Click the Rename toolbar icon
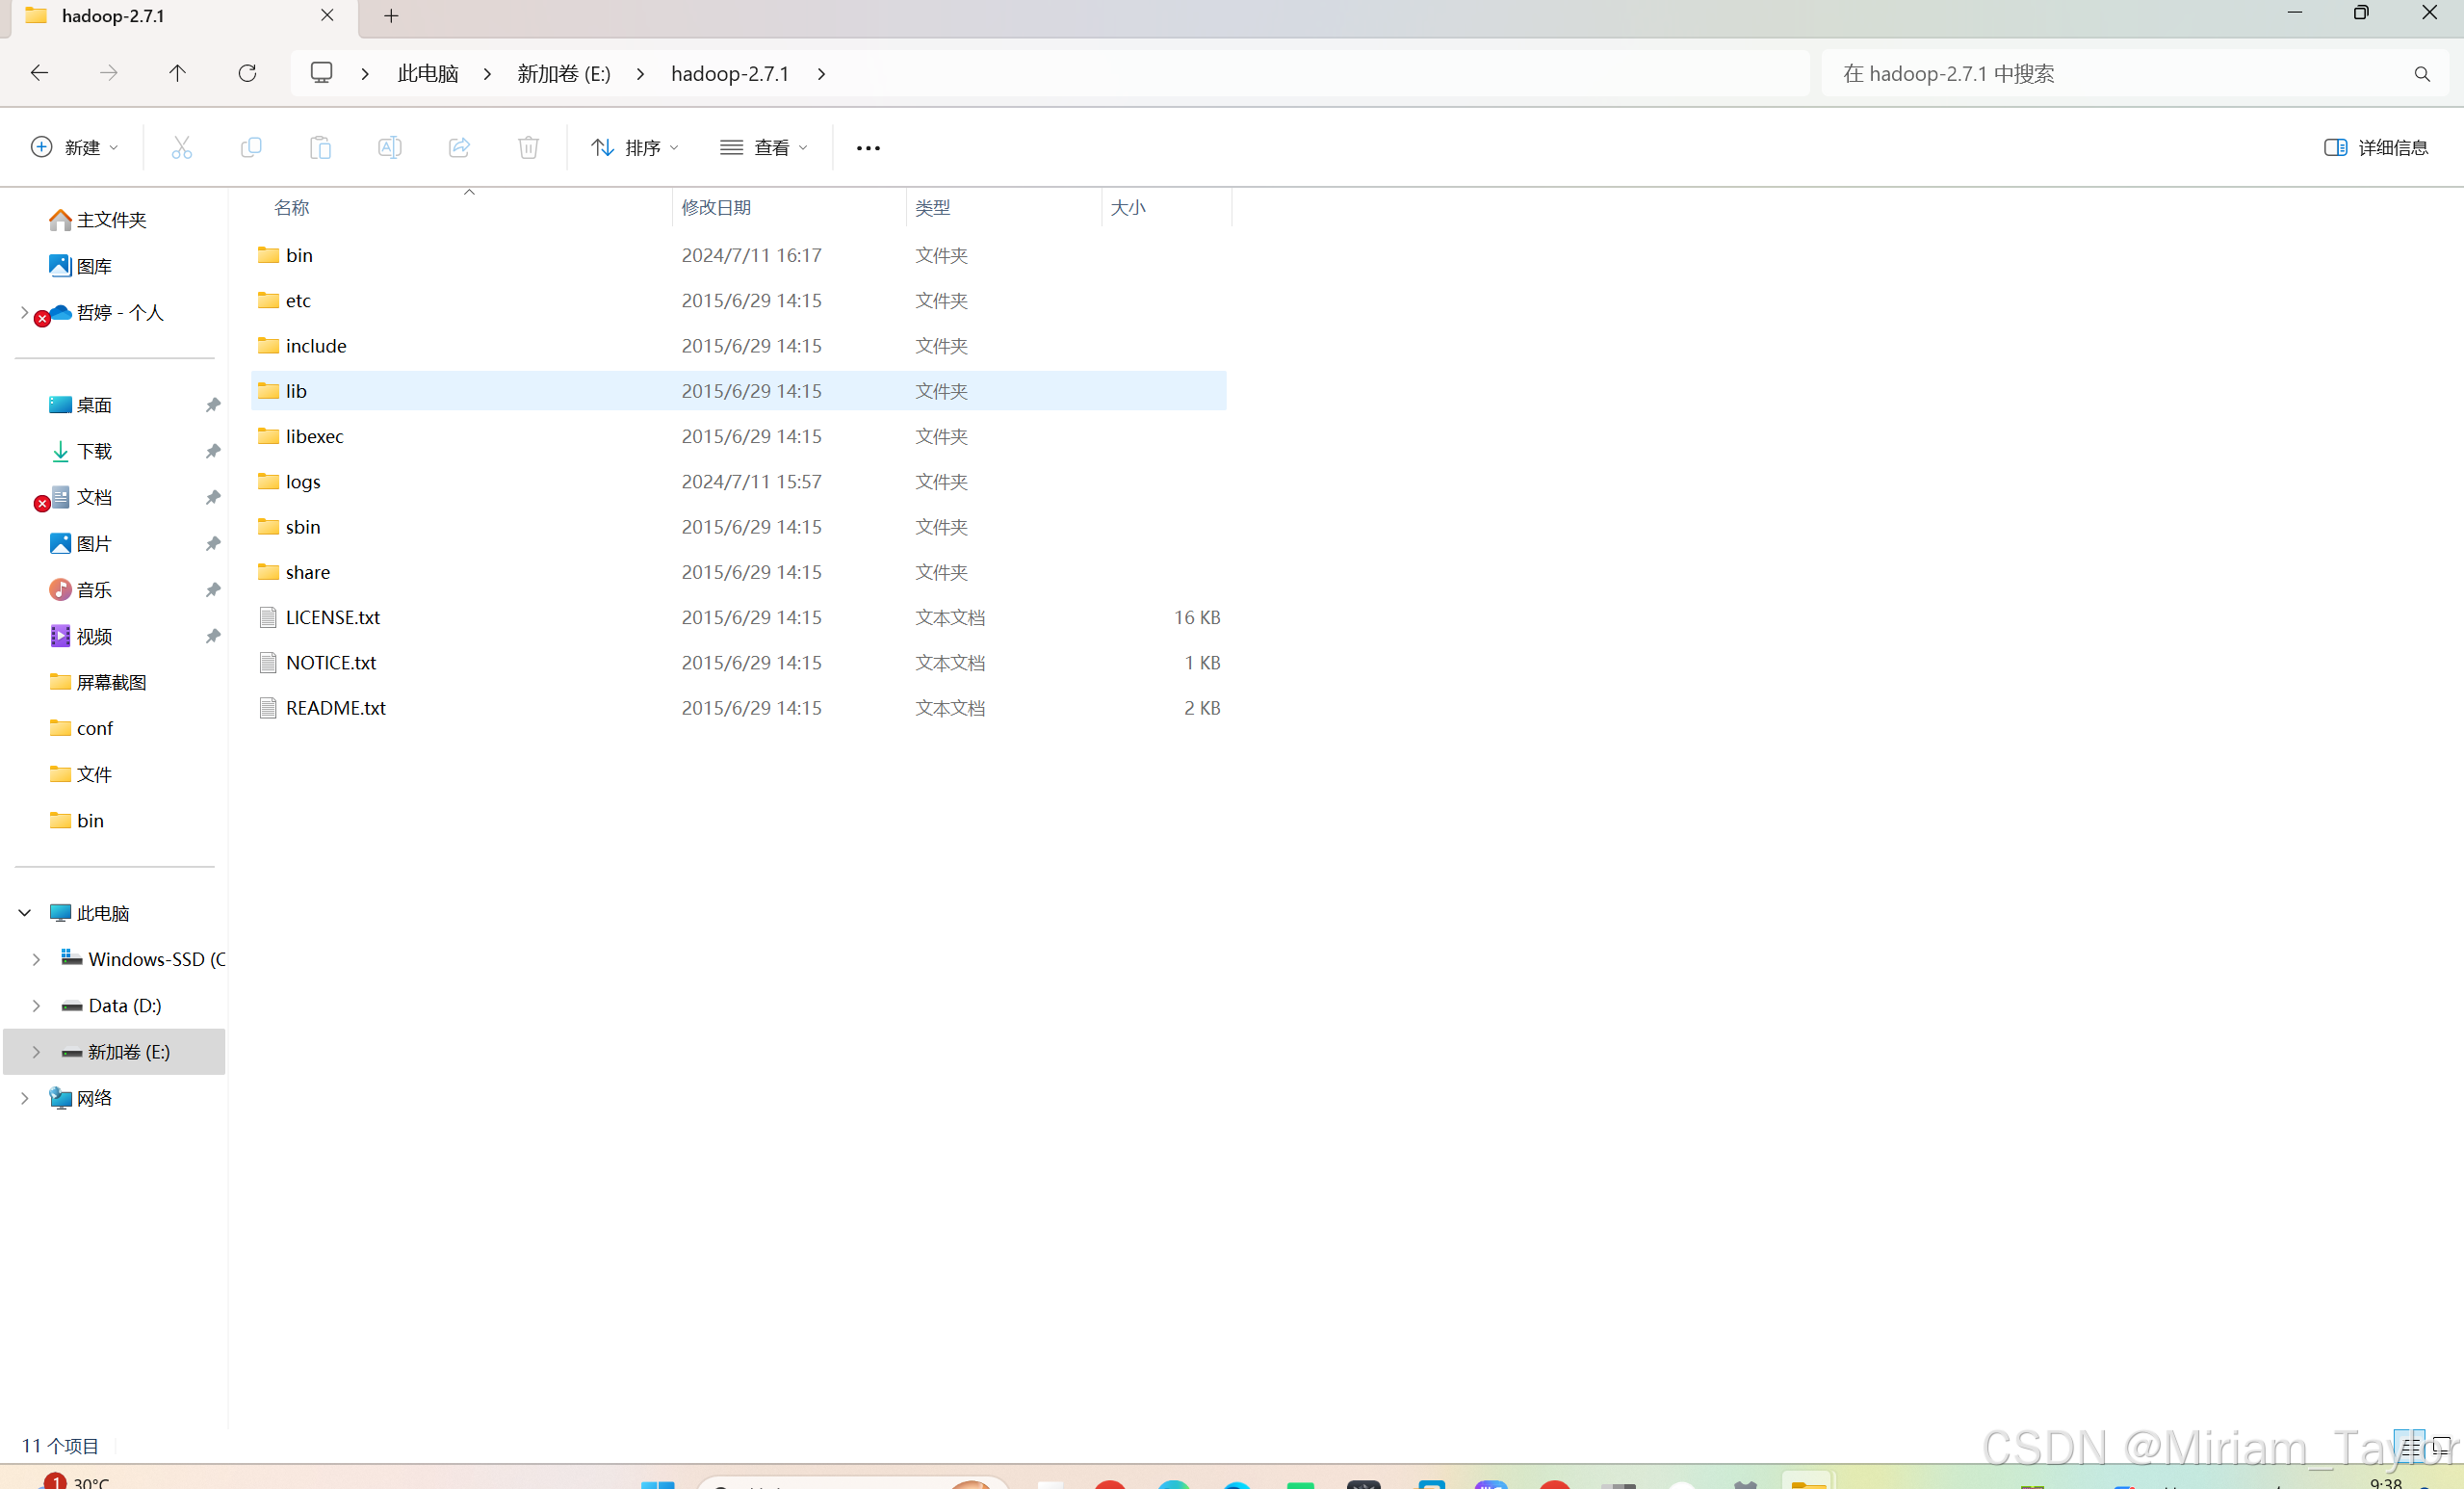2464x1489 pixels. (x=389, y=148)
